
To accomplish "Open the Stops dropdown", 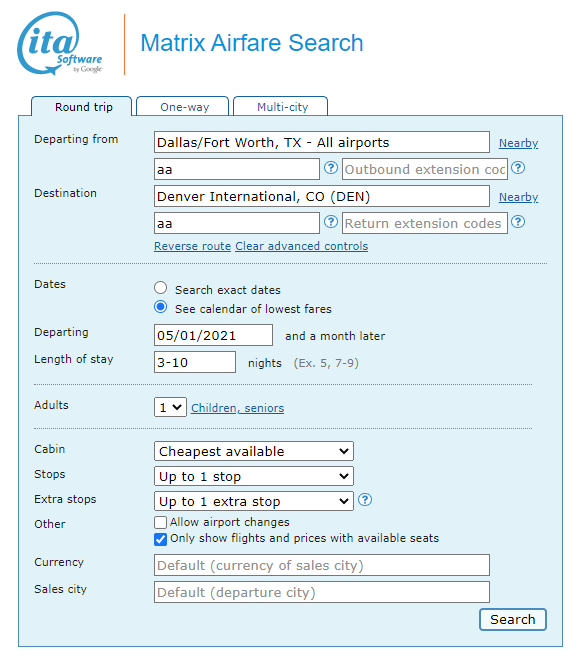I will point(254,476).
